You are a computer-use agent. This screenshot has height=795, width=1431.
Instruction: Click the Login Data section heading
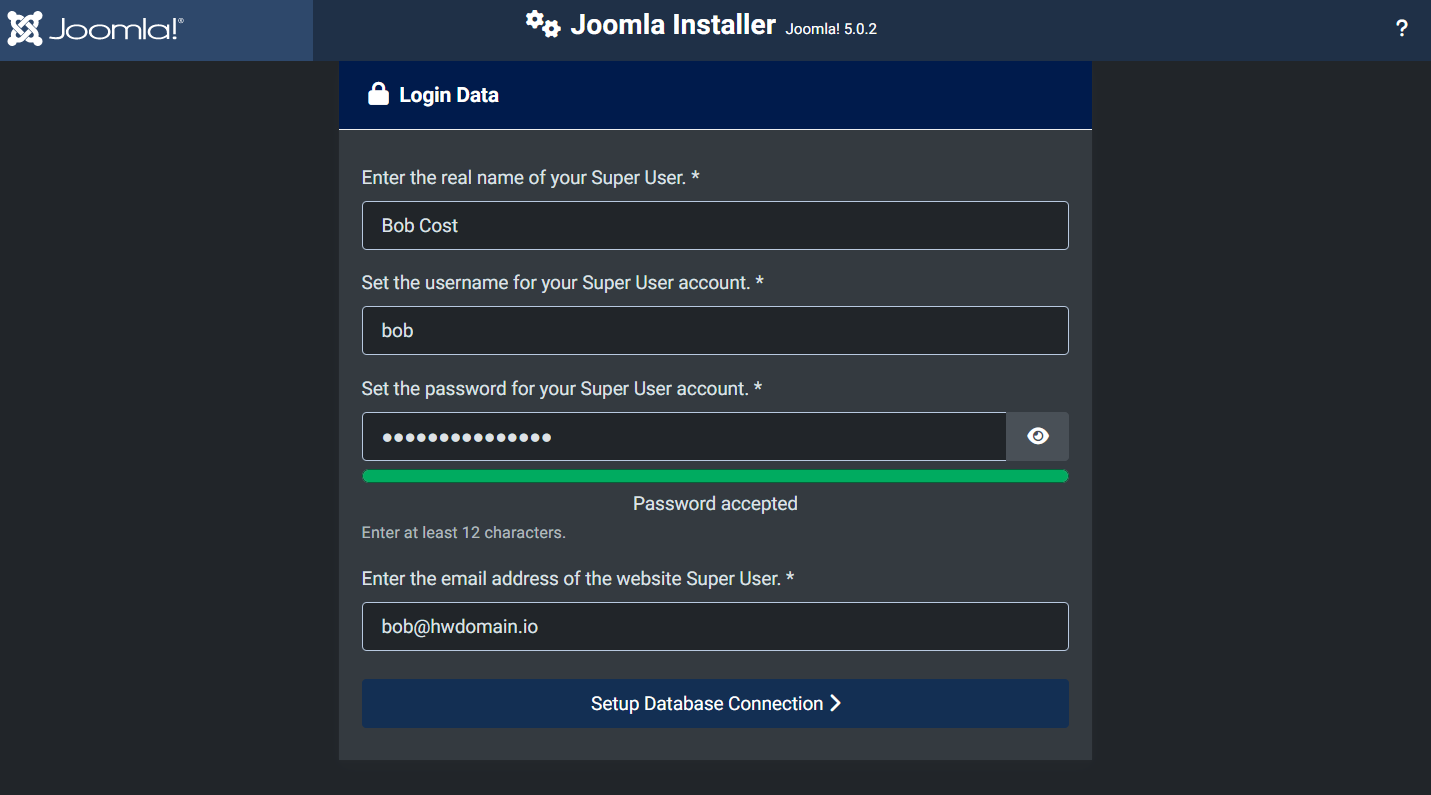coord(449,95)
